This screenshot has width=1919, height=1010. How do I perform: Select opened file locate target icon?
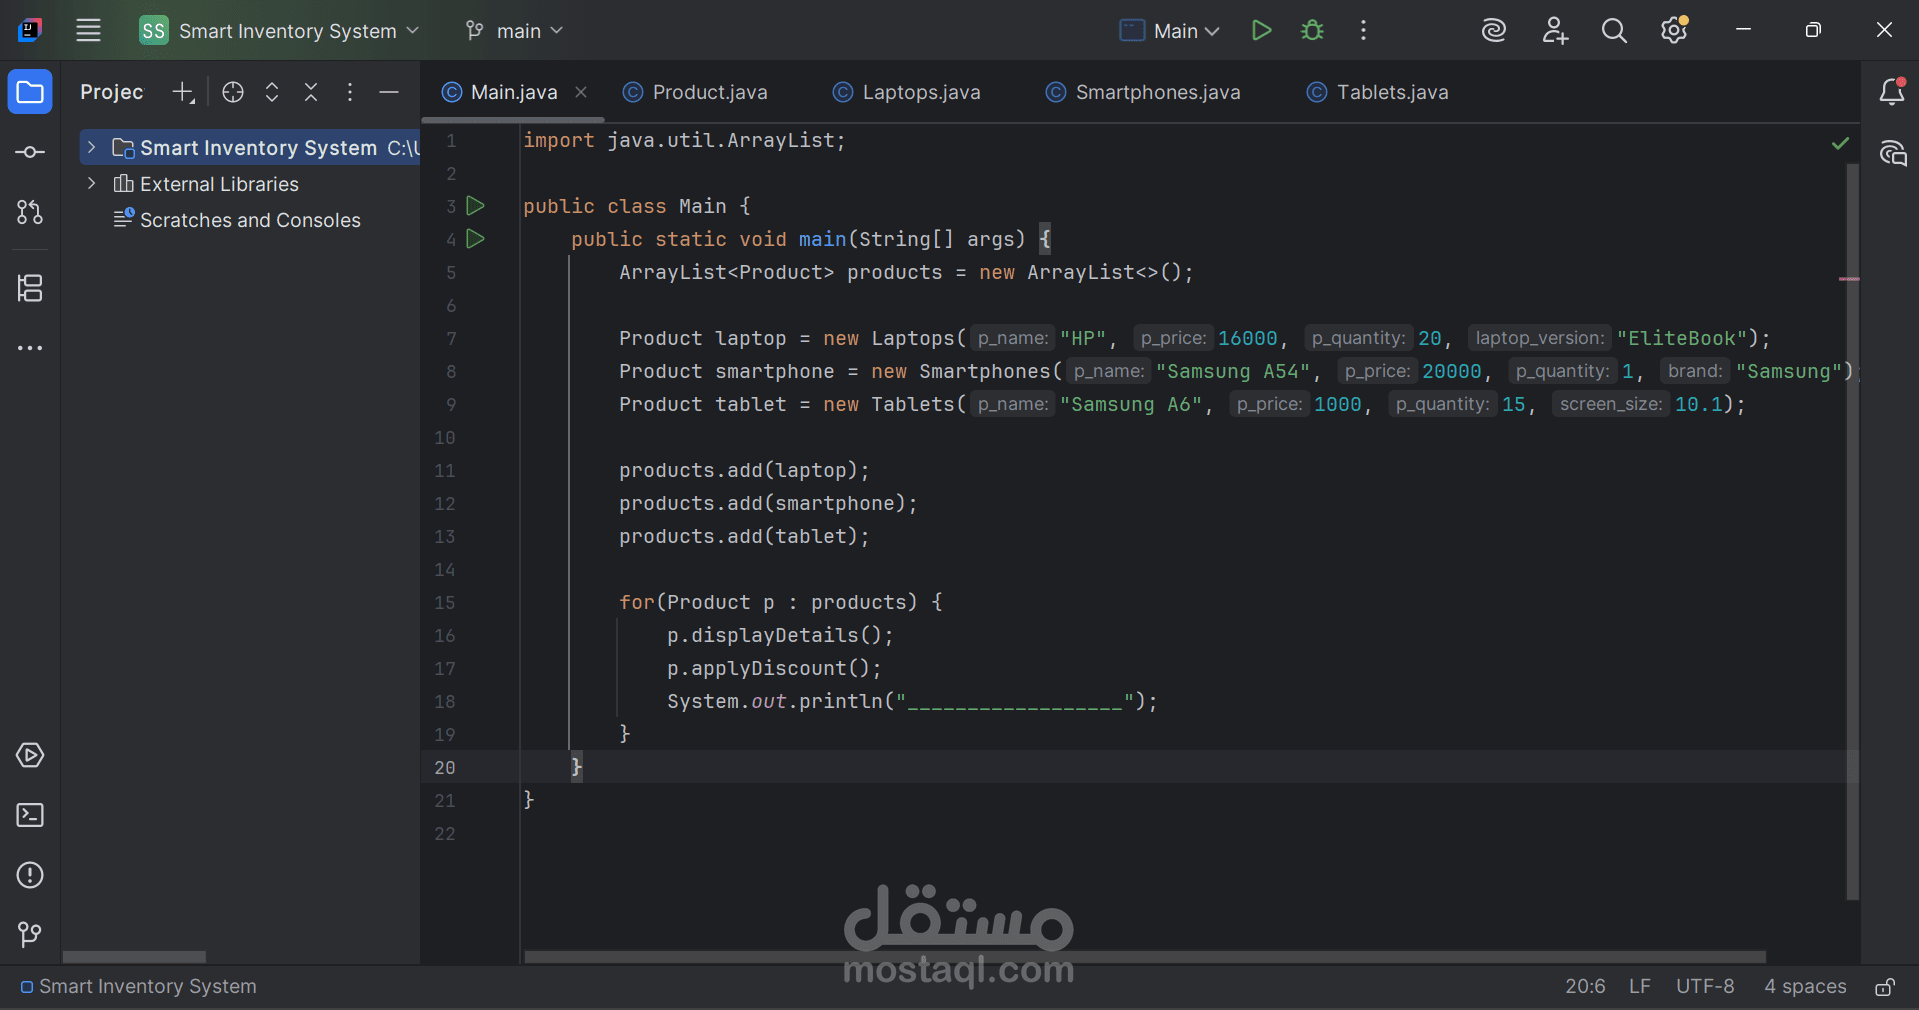(233, 92)
